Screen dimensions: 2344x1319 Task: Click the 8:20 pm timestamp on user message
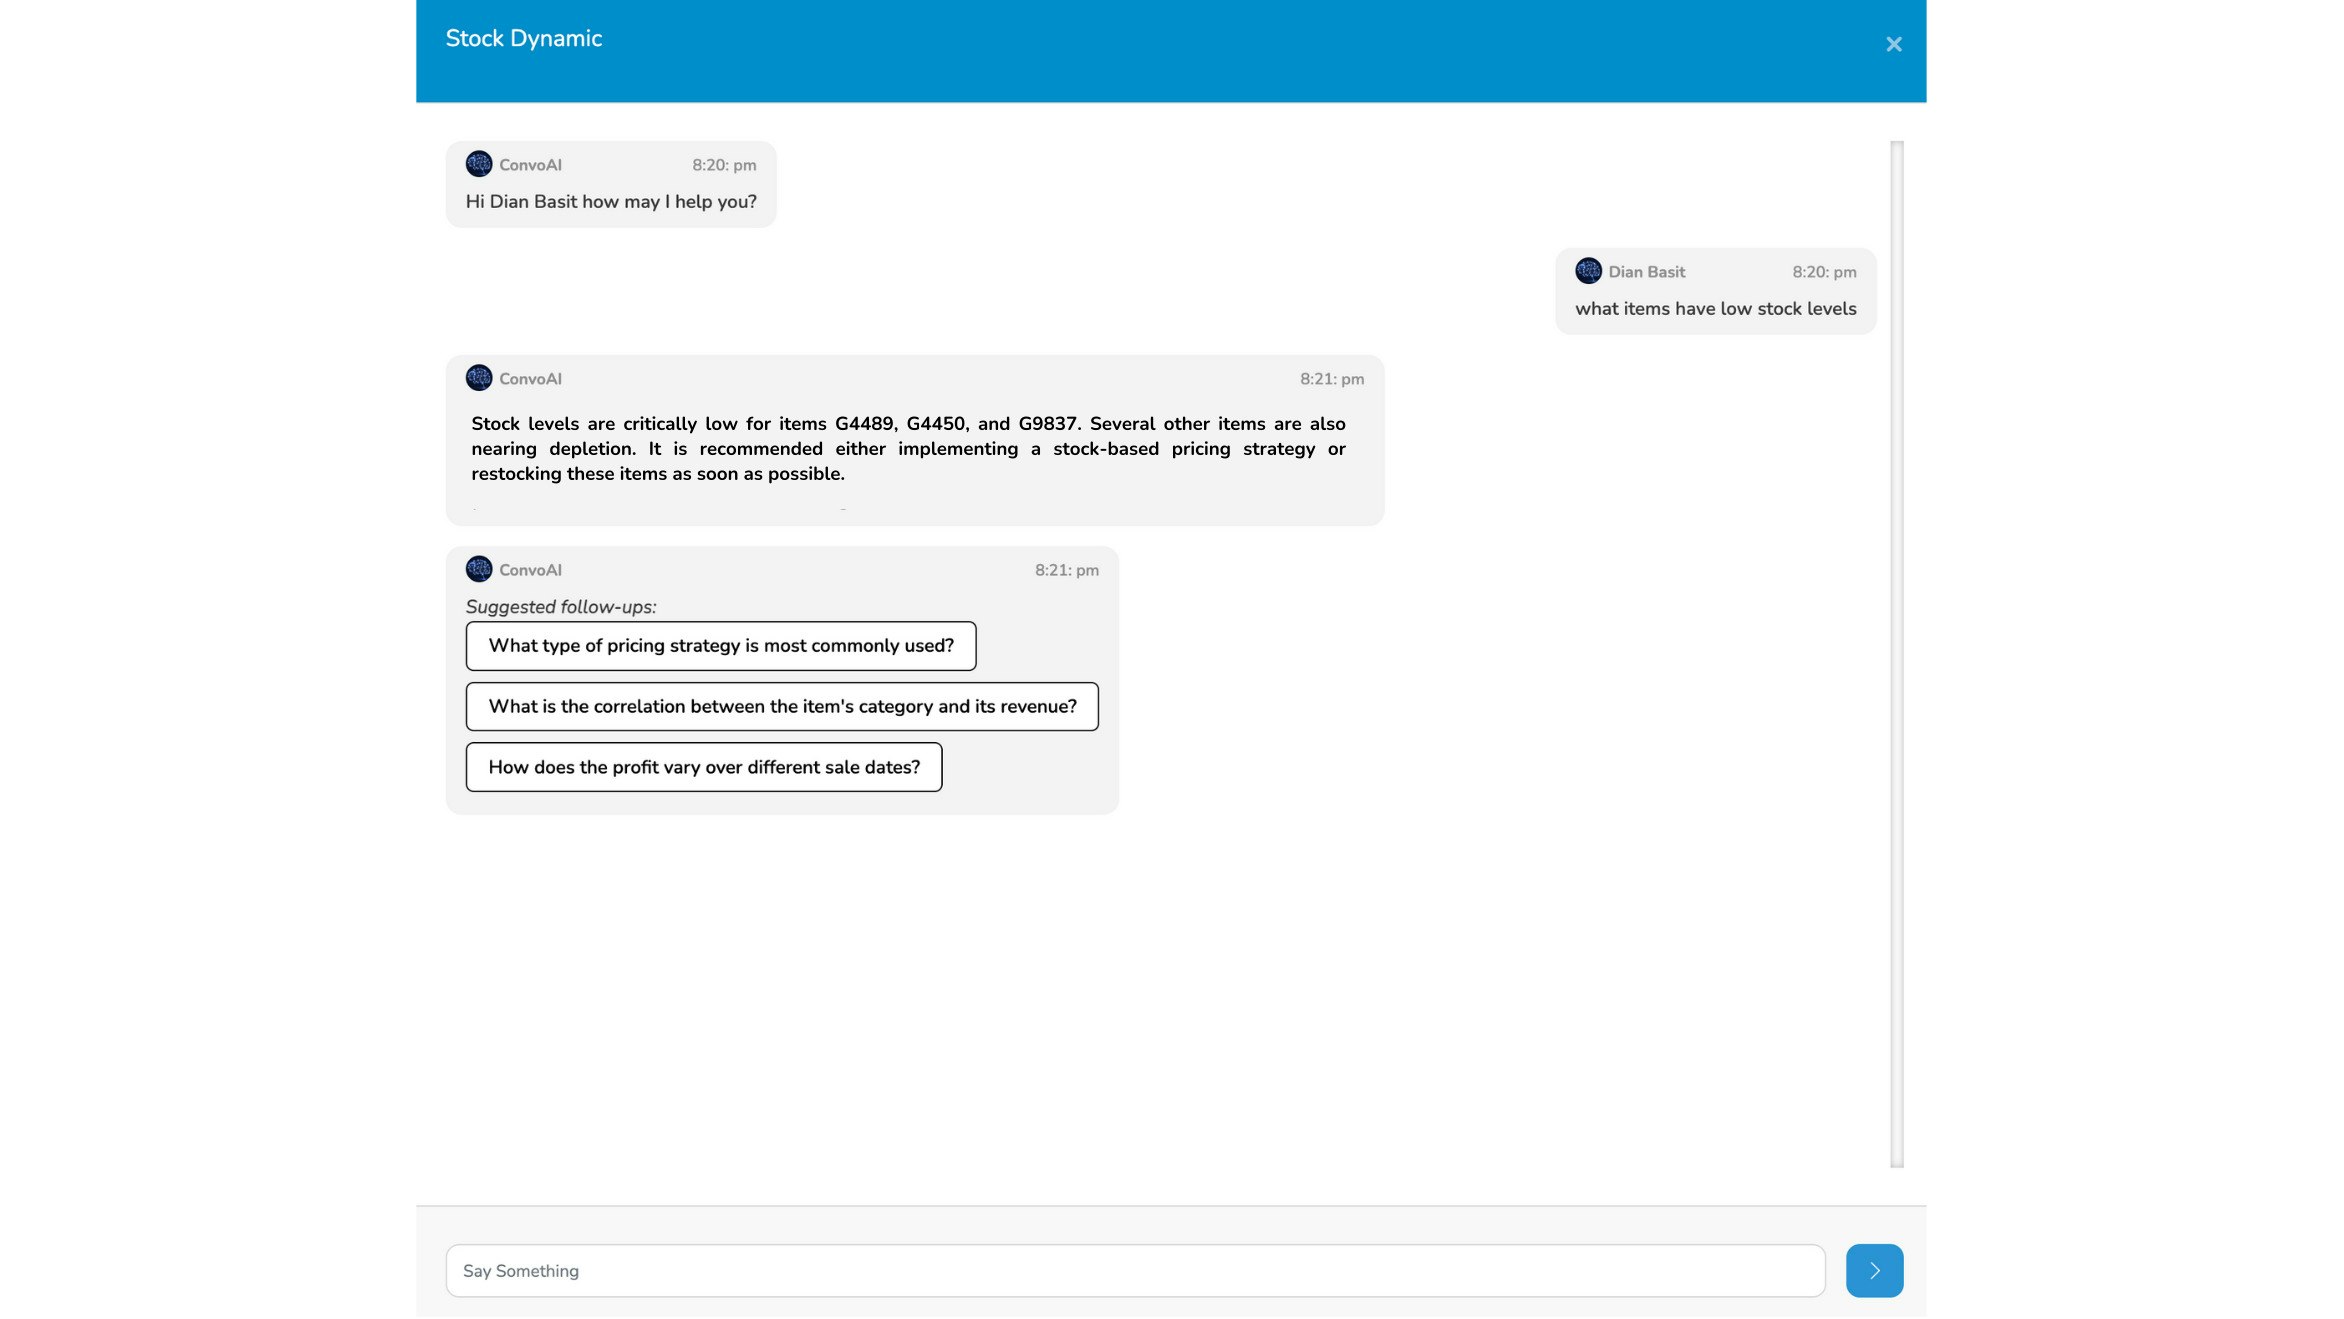click(x=1823, y=272)
